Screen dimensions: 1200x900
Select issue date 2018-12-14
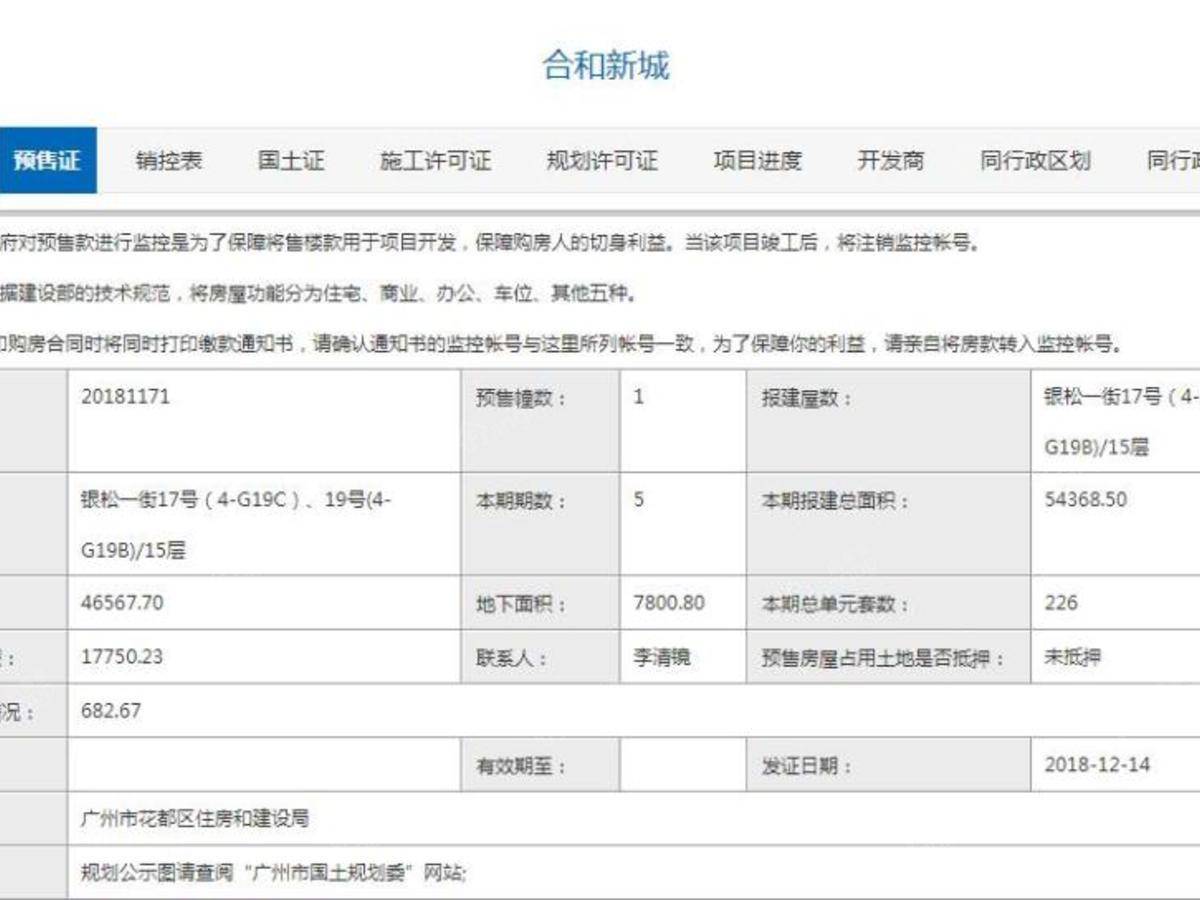point(1097,765)
